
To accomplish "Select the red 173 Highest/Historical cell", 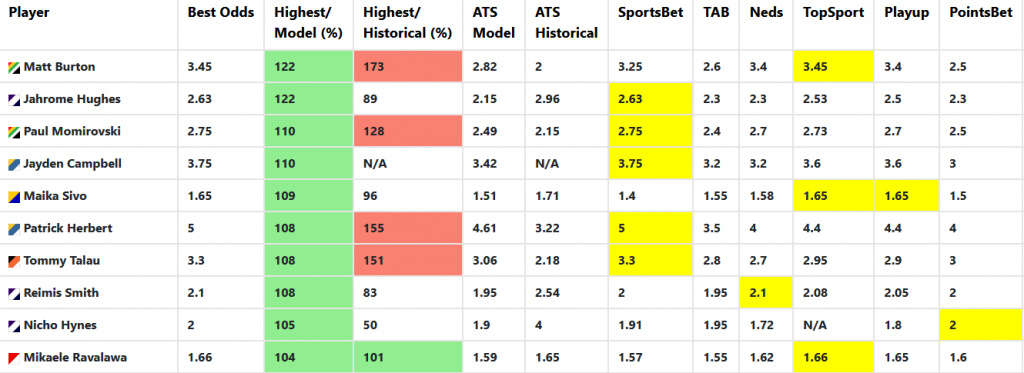I will pyautogui.click(x=408, y=67).
